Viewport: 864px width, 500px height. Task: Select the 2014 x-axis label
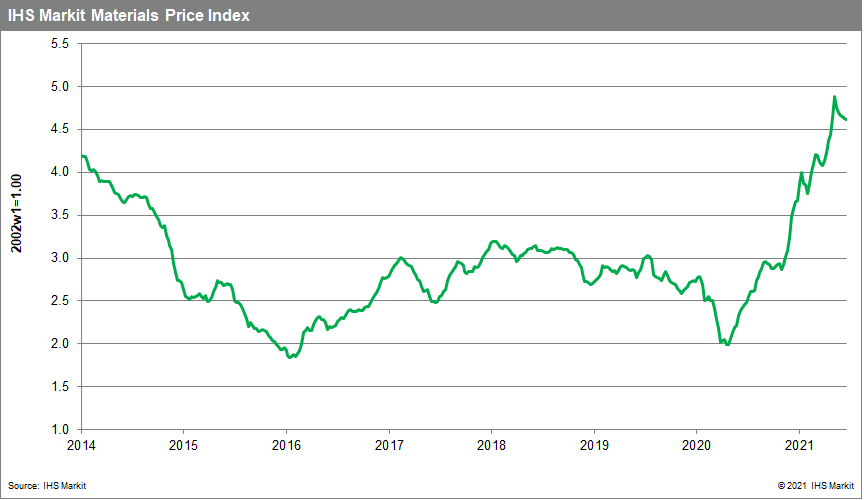click(x=80, y=443)
